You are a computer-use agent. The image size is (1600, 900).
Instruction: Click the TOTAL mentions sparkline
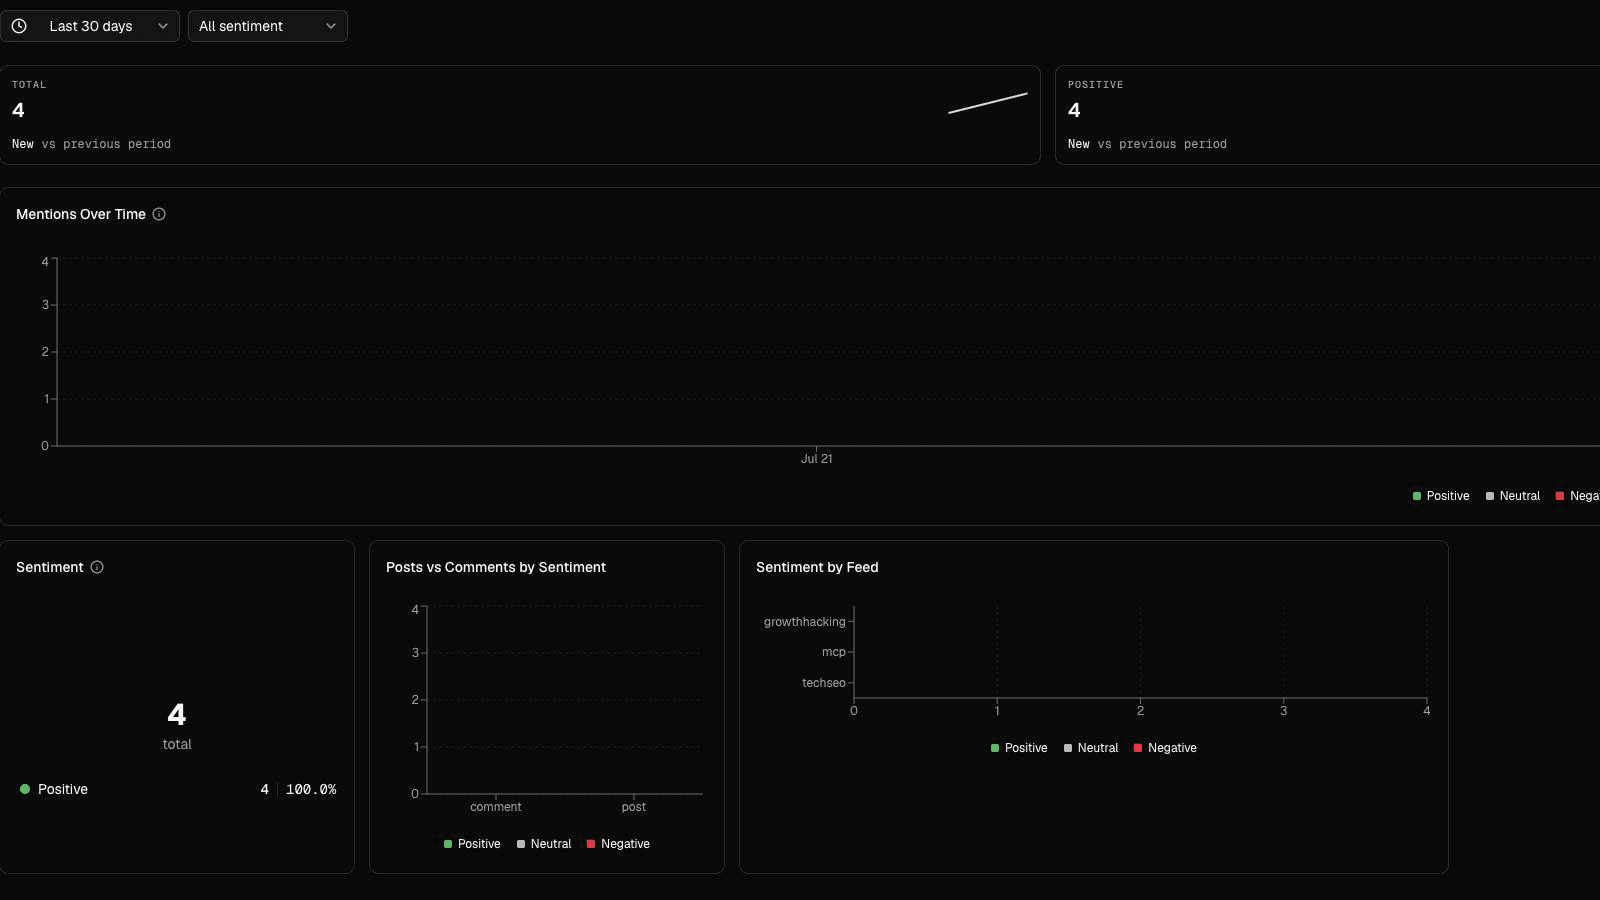[988, 103]
